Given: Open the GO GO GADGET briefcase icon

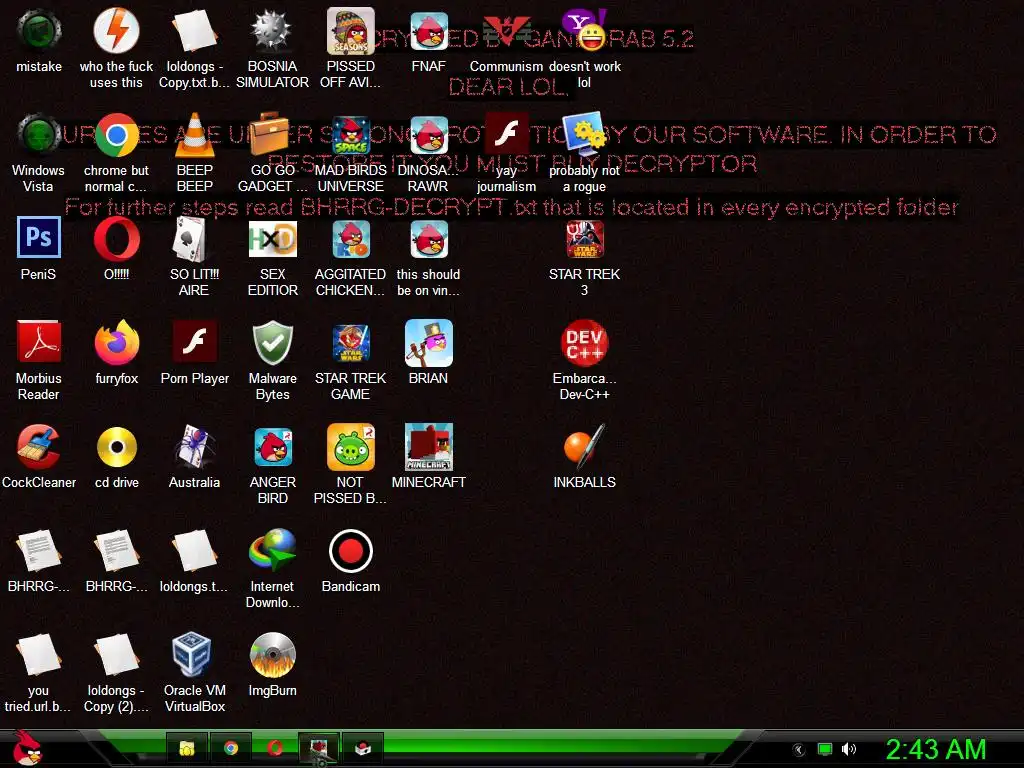Looking at the screenshot, I should 272,135.
